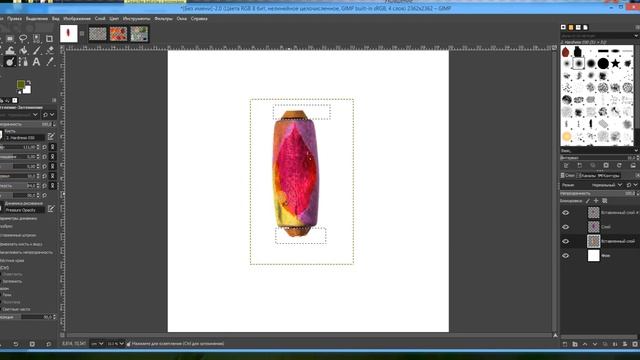Select the 'Осветлить' dodge radio option
The height and width of the screenshot is (360, 640).
coord(12,274)
